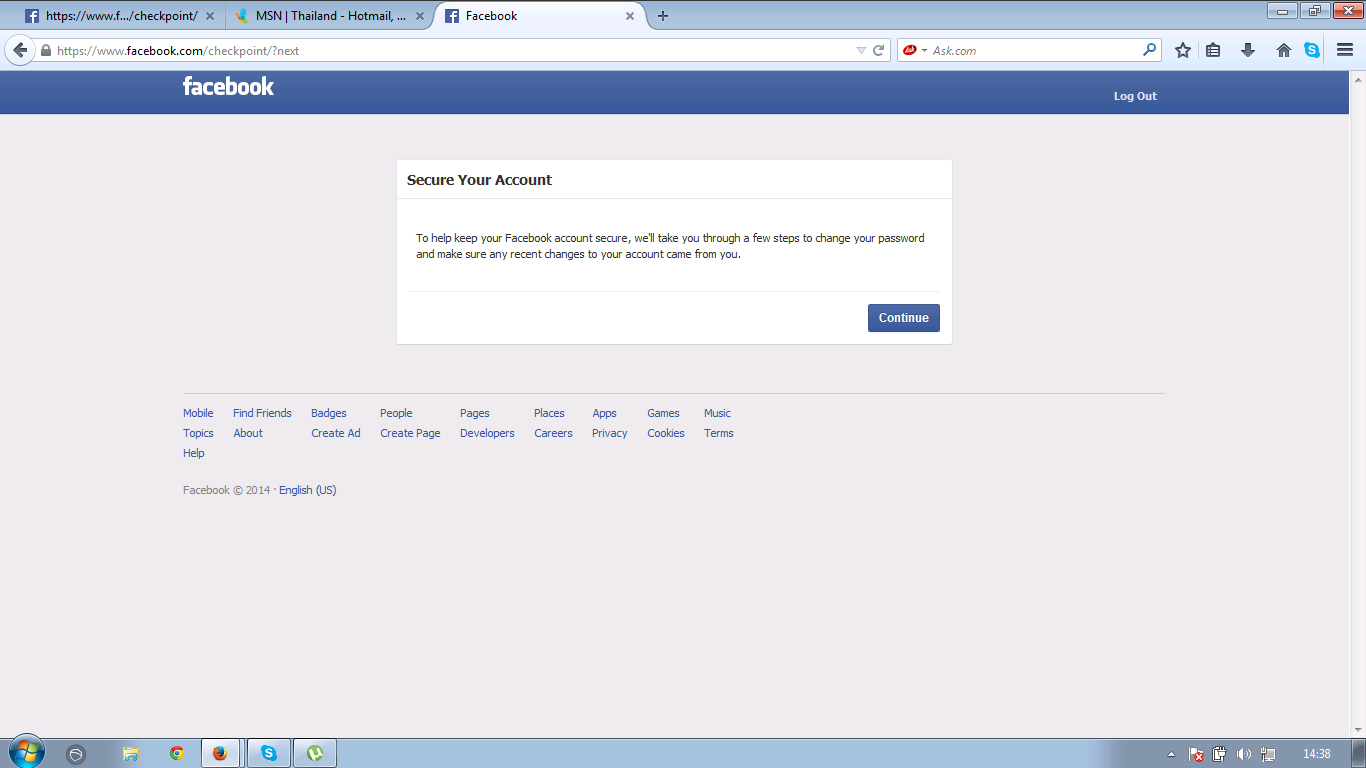This screenshot has width=1366, height=768.
Task: Open the Find Friends link
Action: (x=262, y=413)
